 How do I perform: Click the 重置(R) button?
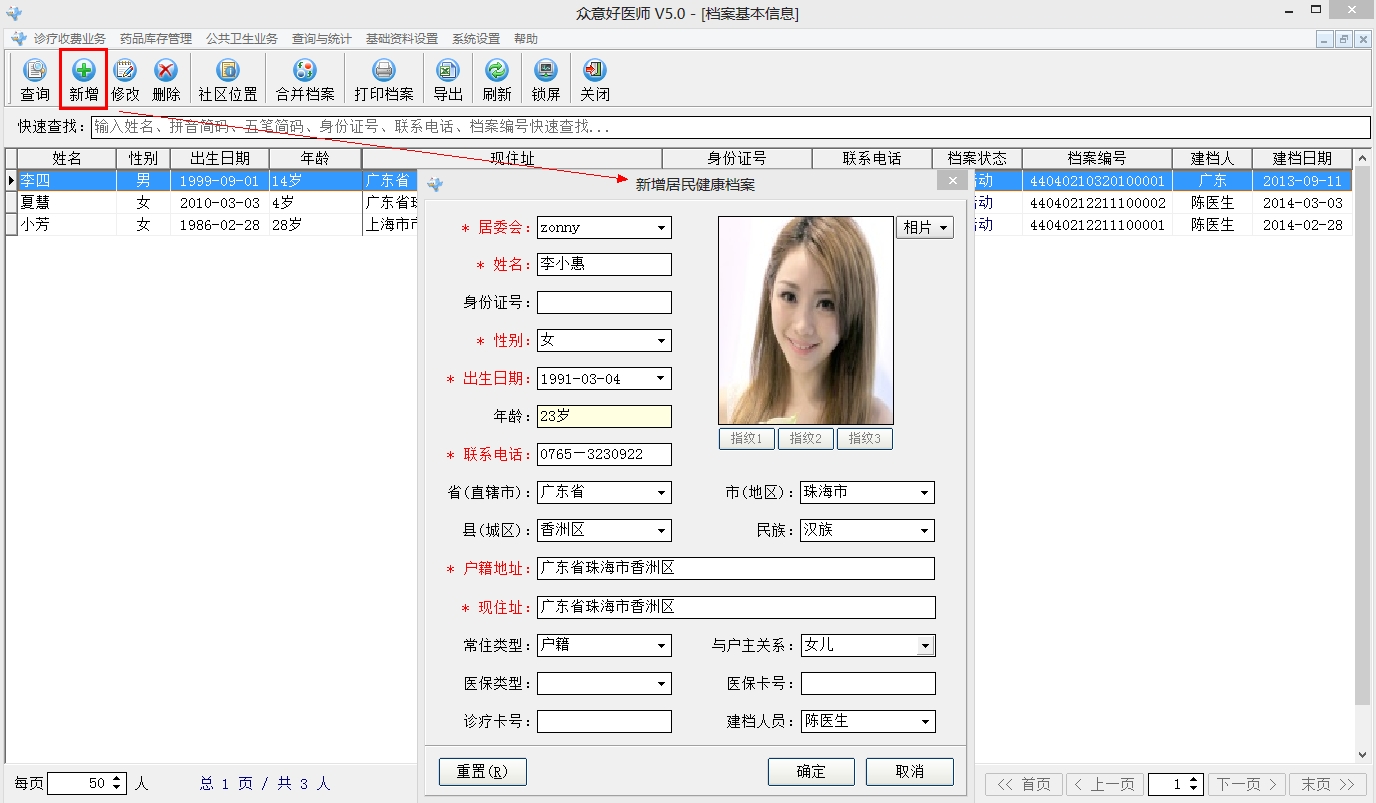pyautogui.click(x=483, y=772)
